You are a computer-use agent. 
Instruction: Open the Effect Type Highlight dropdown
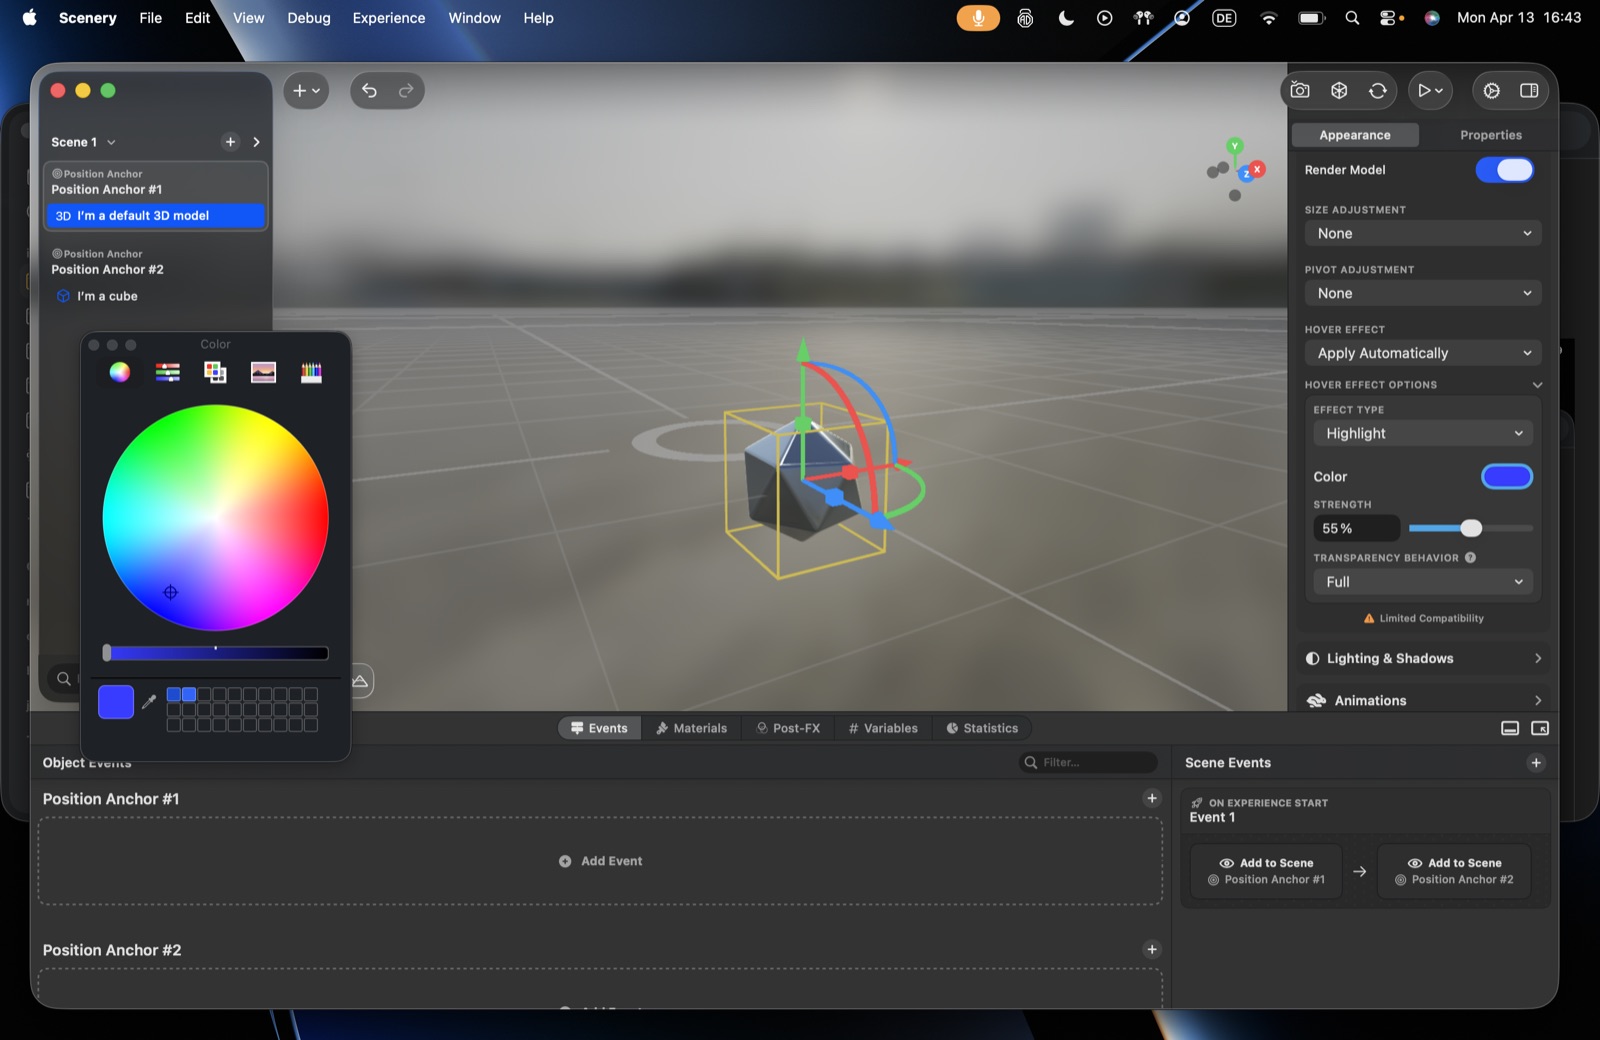tap(1423, 433)
